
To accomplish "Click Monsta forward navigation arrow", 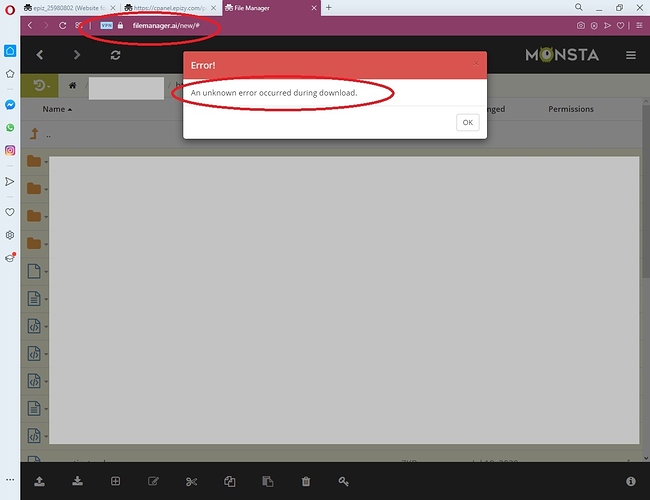I will click(77, 55).
